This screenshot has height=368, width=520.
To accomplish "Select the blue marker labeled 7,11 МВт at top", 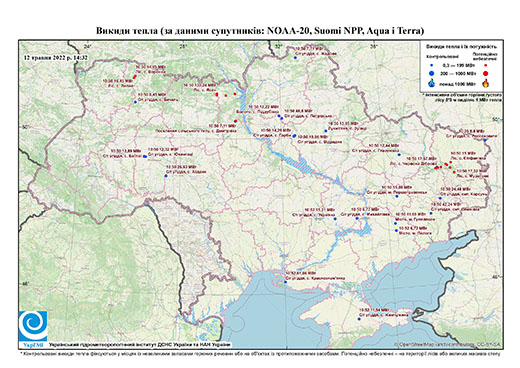I will [x=295, y=58].
